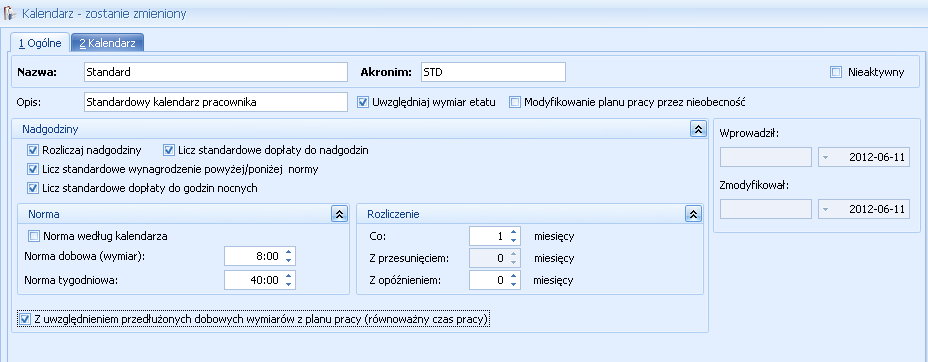Decrease the Co months value
The image size is (928, 362).
tap(513, 241)
